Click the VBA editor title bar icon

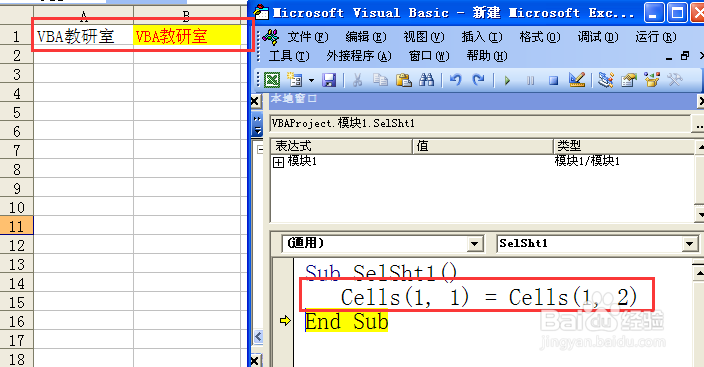pyautogui.click(x=261, y=13)
